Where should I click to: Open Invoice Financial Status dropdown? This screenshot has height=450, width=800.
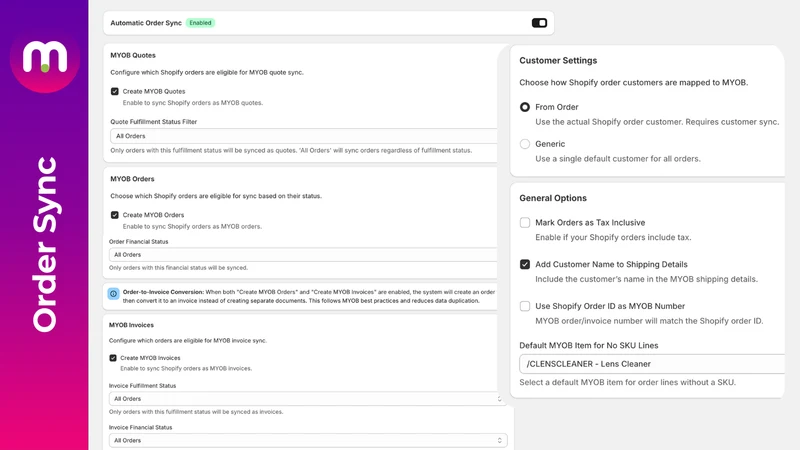[308, 440]
